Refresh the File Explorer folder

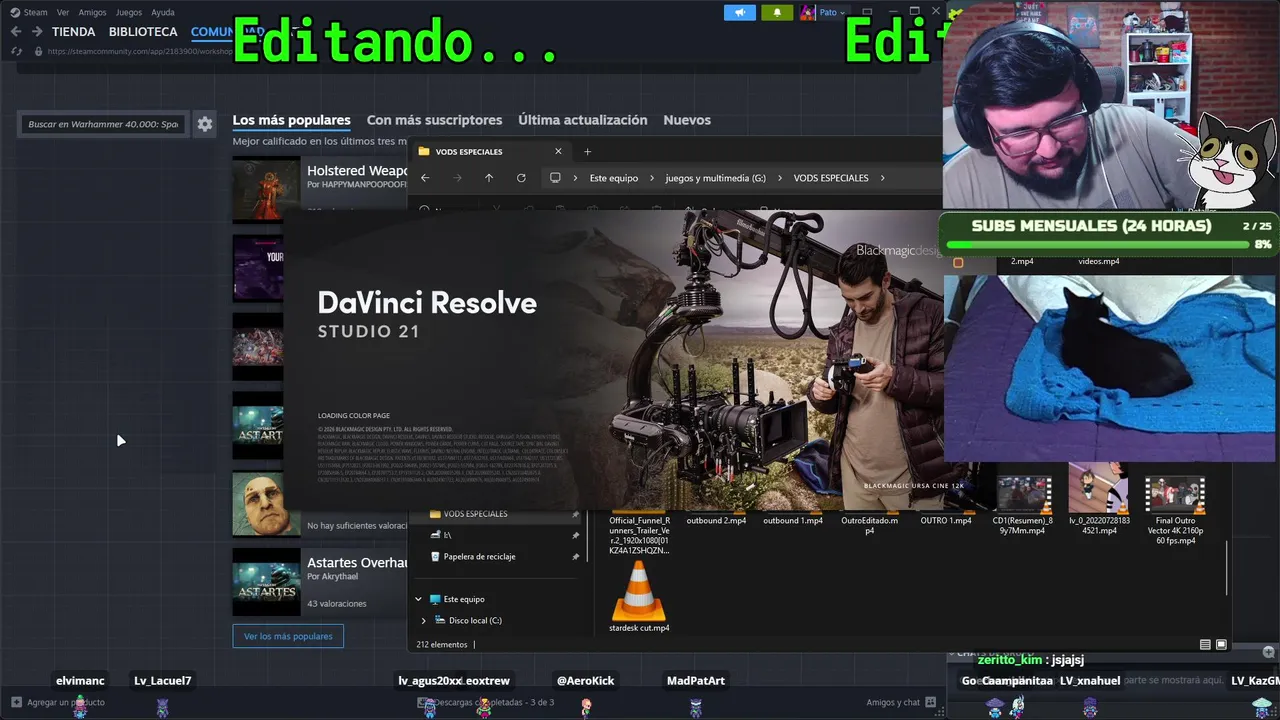click(521, 178)
